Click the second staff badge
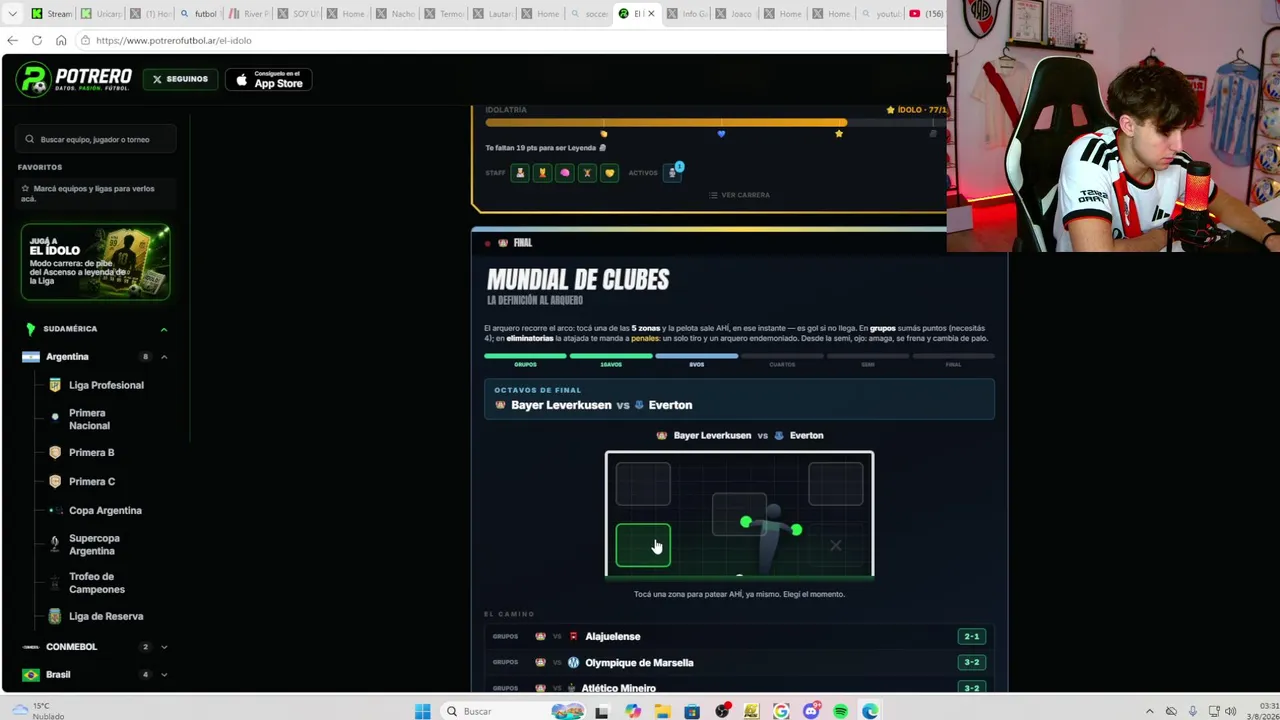 click(542, 173)
